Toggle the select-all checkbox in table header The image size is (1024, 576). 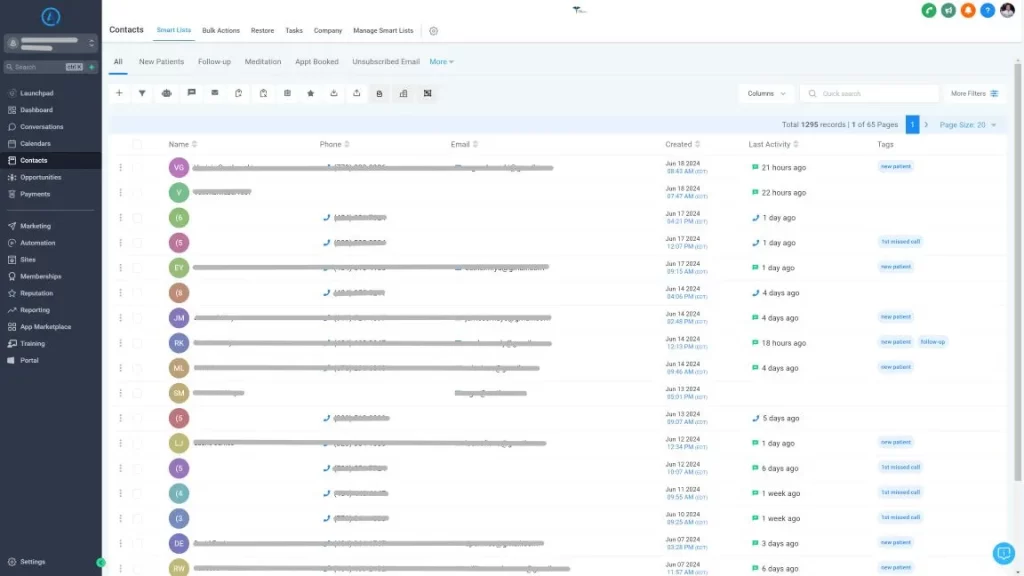(137, 144)
